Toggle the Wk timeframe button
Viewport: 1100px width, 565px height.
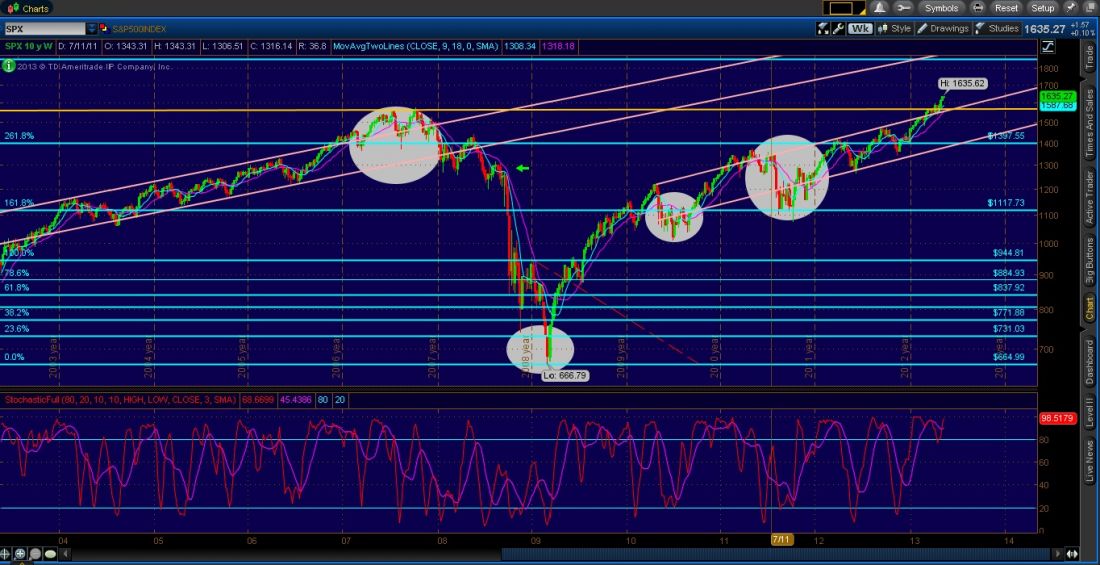pos(859,29)
